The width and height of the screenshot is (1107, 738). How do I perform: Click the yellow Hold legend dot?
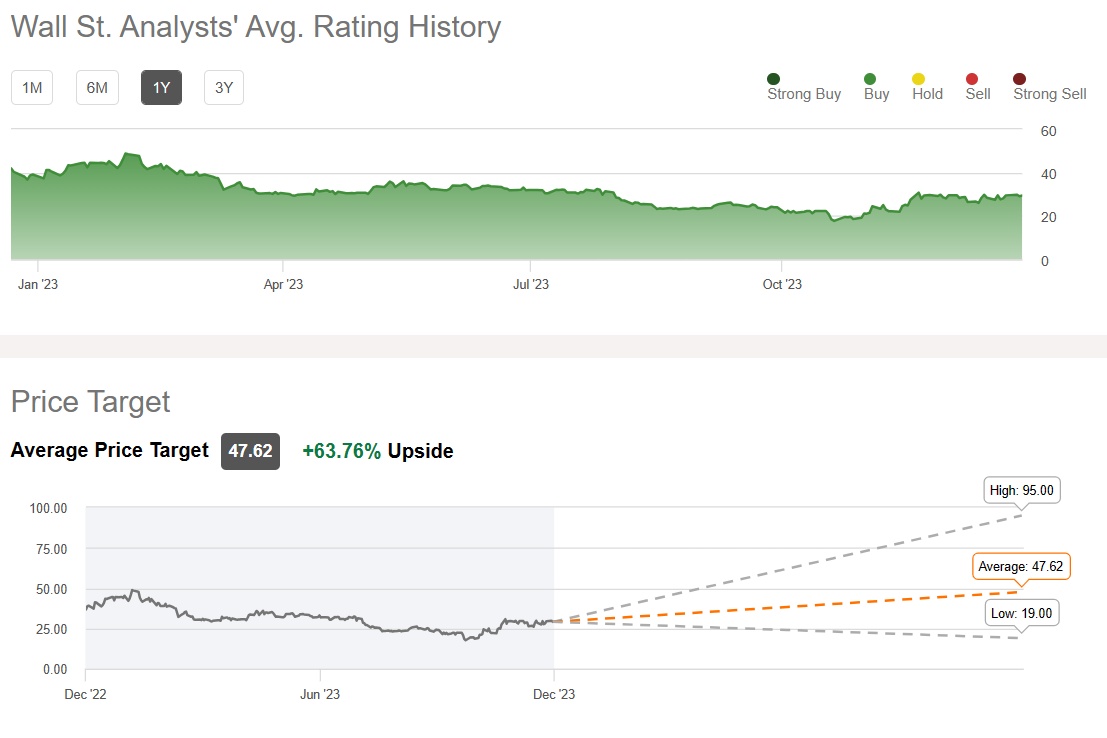918,79
